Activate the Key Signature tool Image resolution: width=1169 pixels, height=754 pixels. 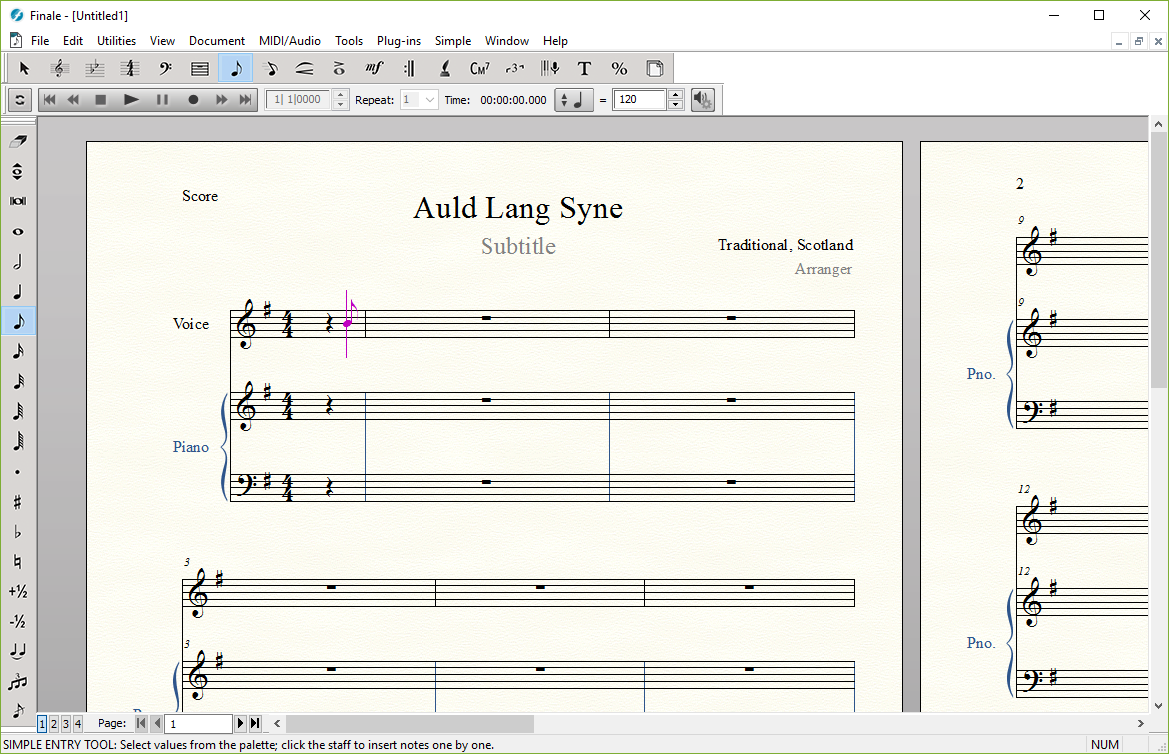tap(95, 69)
